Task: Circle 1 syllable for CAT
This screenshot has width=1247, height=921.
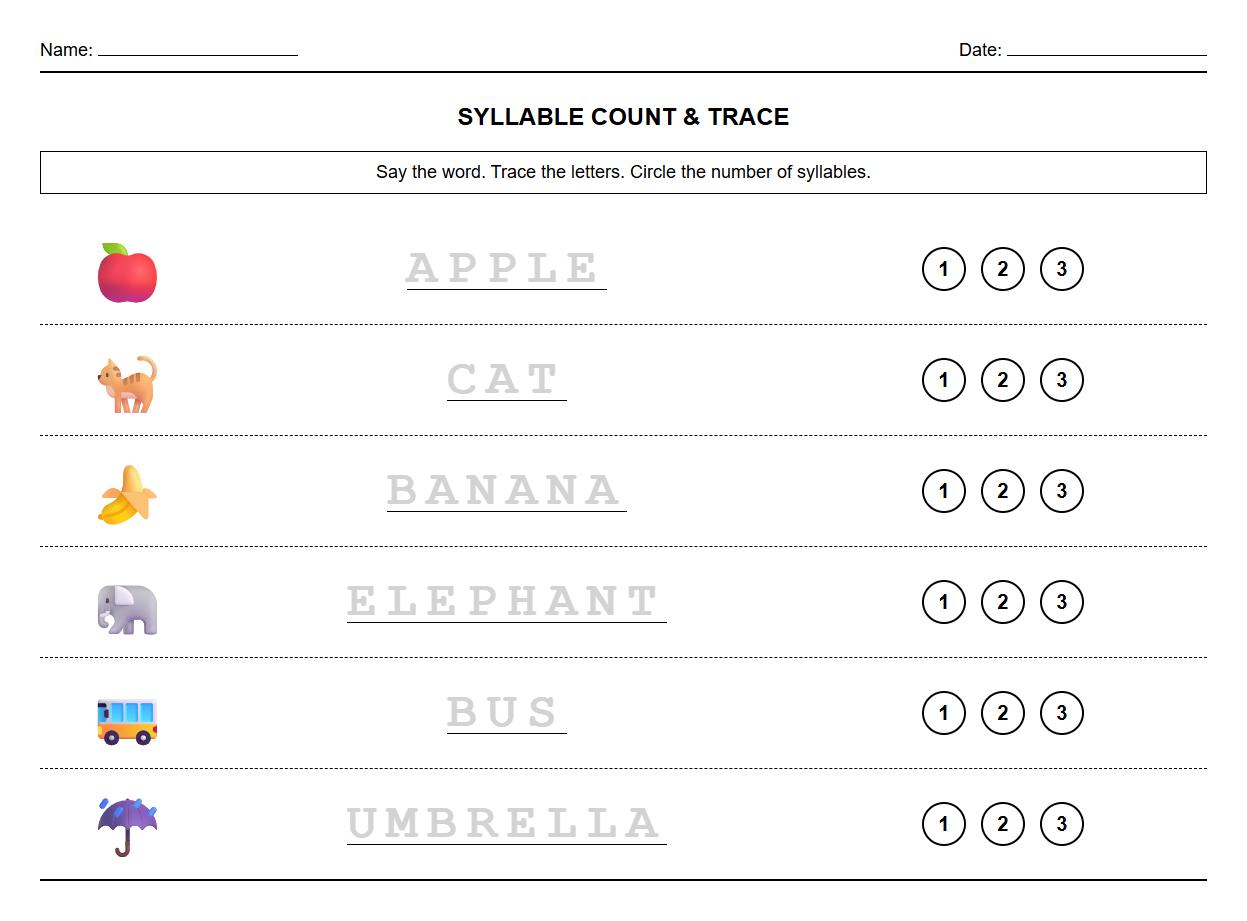Action: click(x=943, y=380)
